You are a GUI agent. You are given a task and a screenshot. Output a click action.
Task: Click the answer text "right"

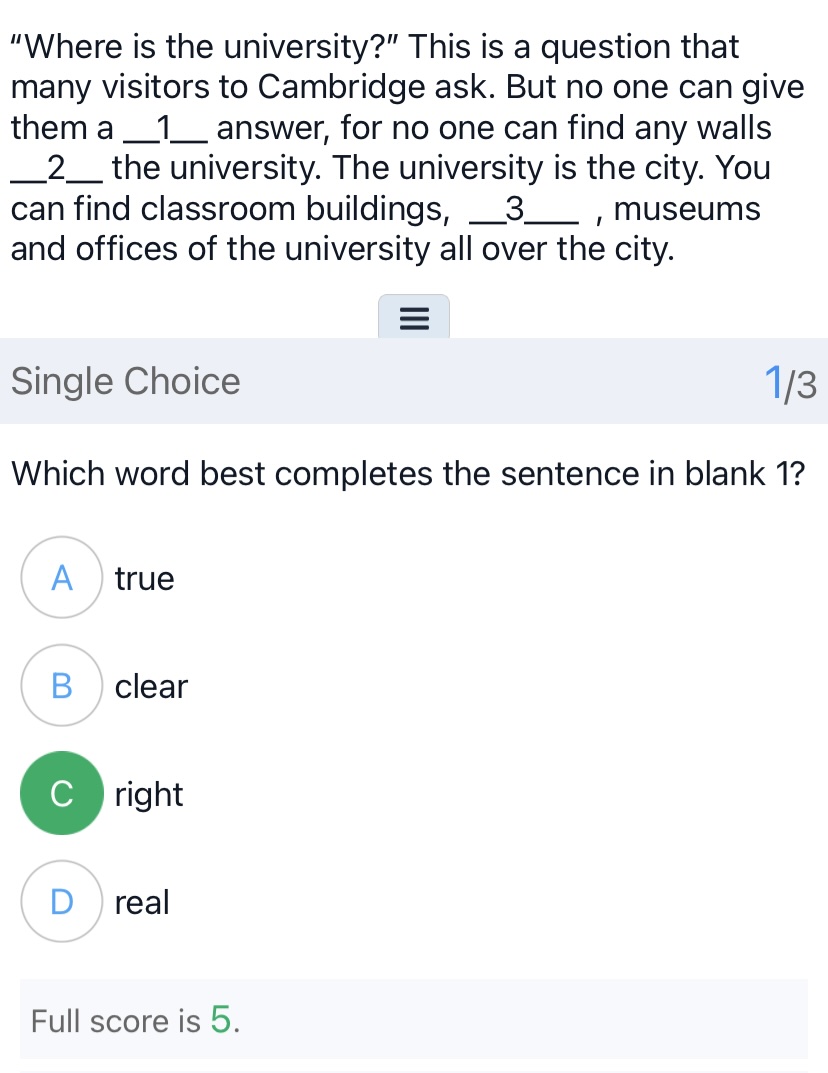click(149, 795)
